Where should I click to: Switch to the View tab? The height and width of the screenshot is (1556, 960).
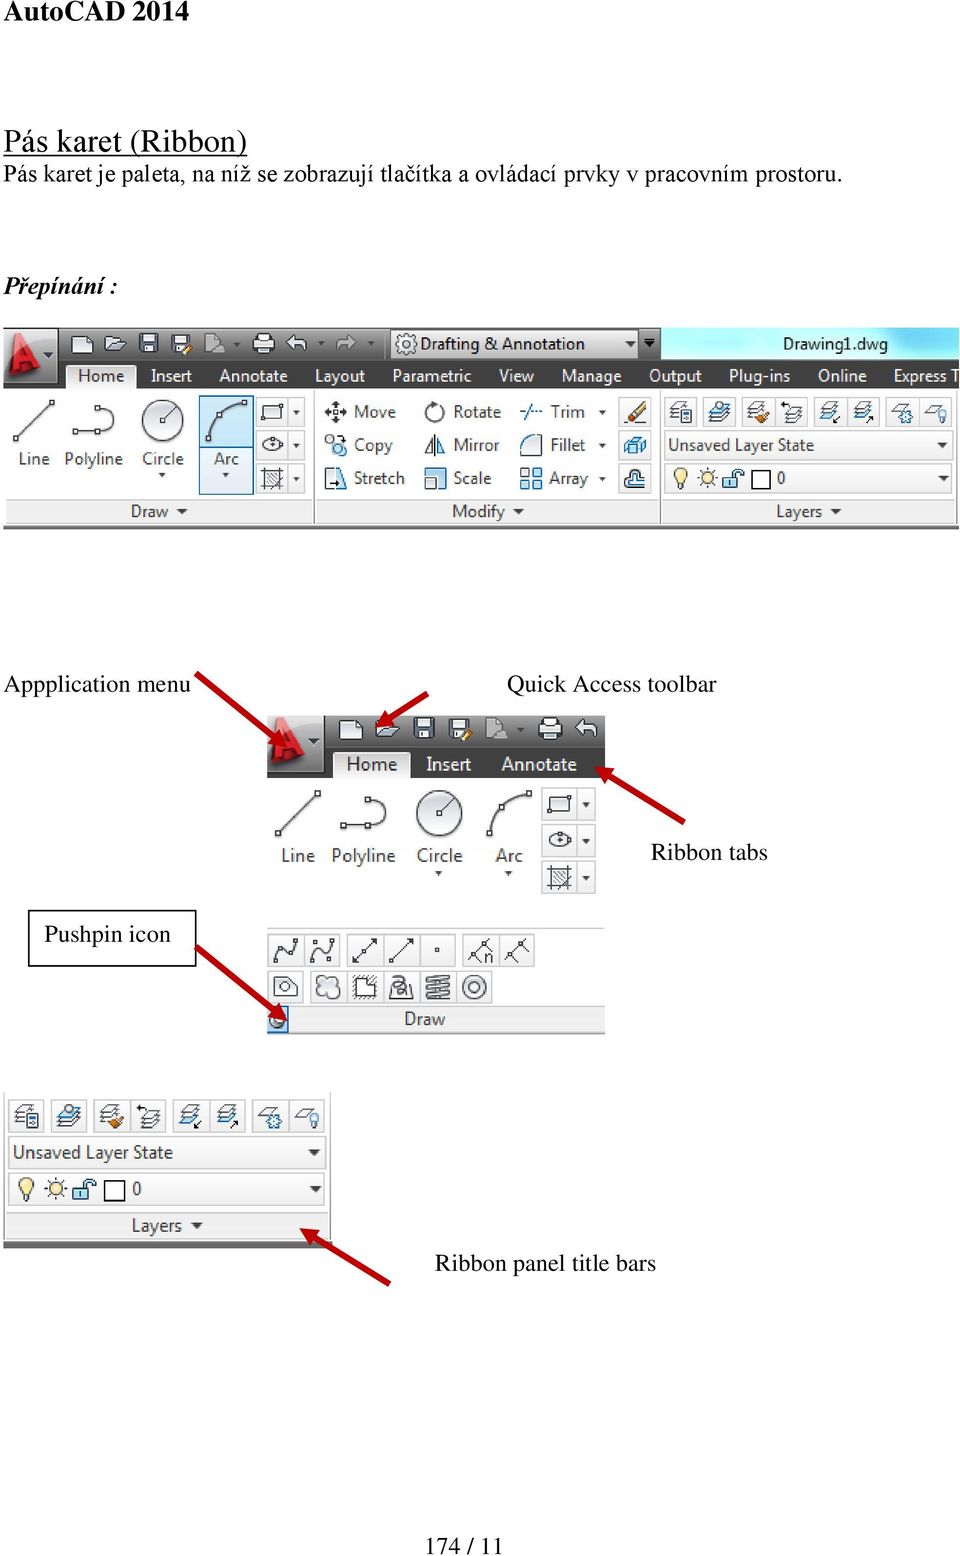516,376
